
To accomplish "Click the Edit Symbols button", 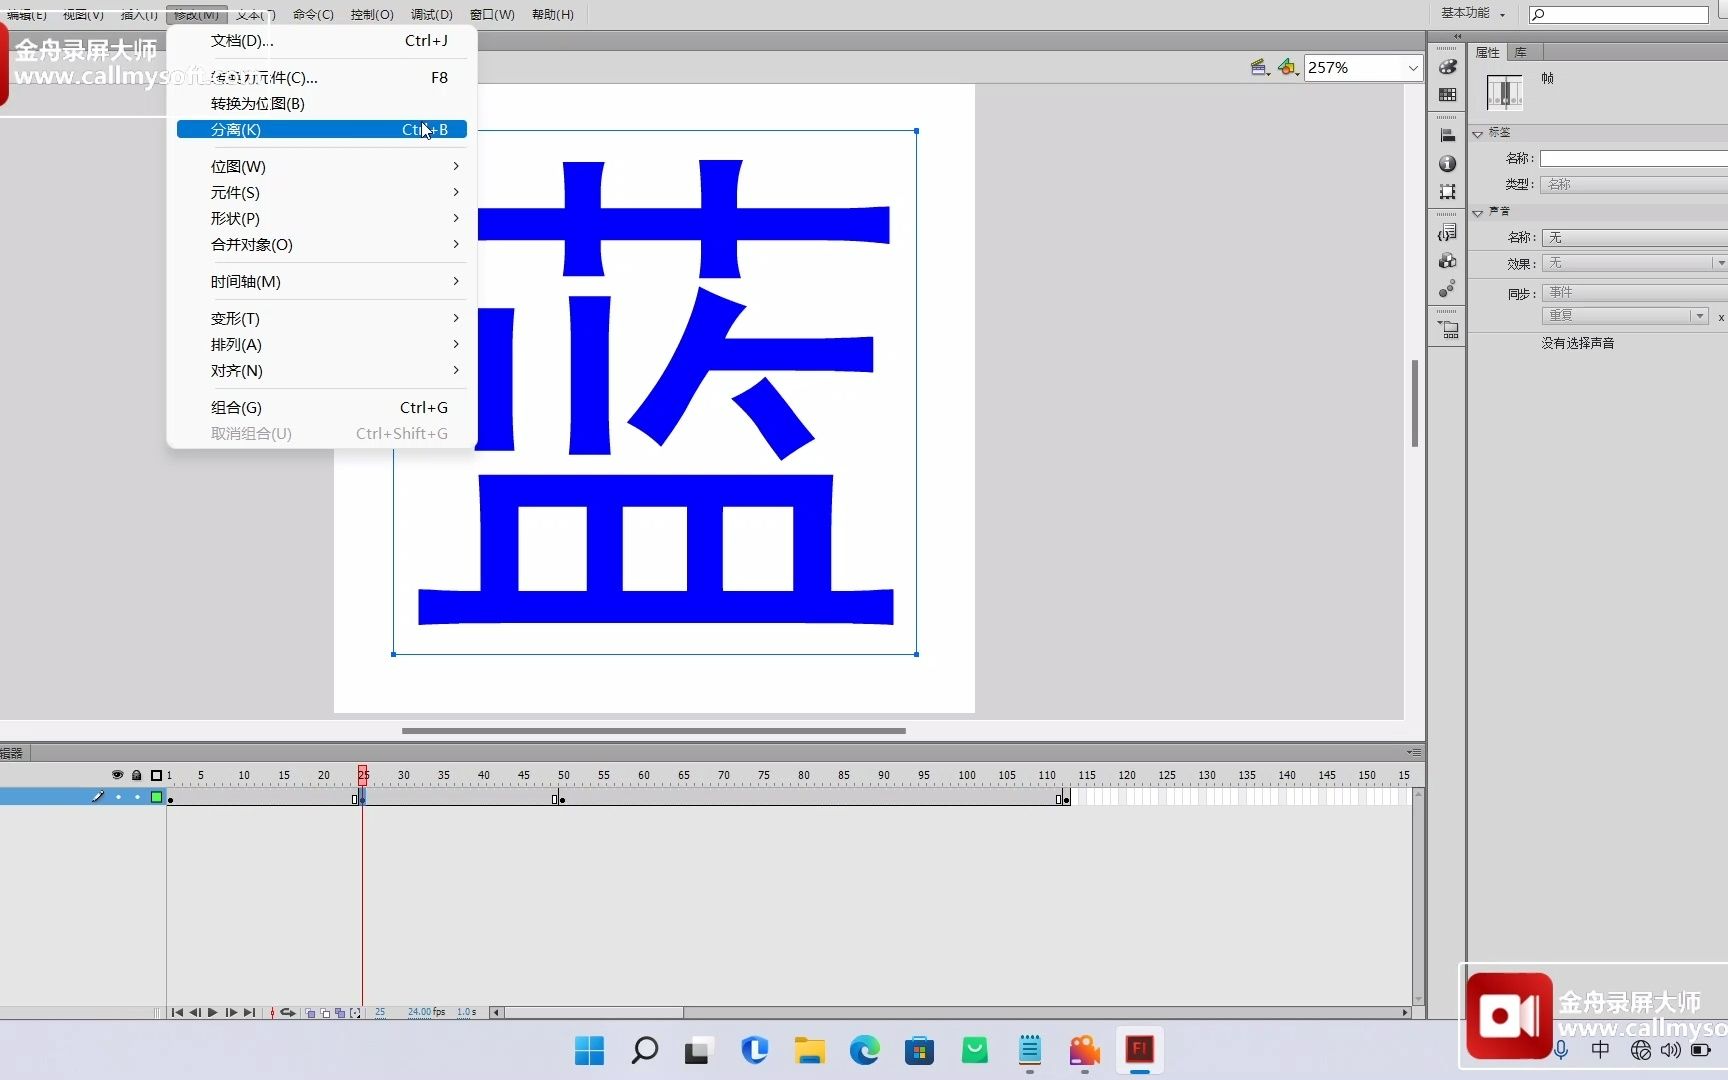I will click(1289, 67).
